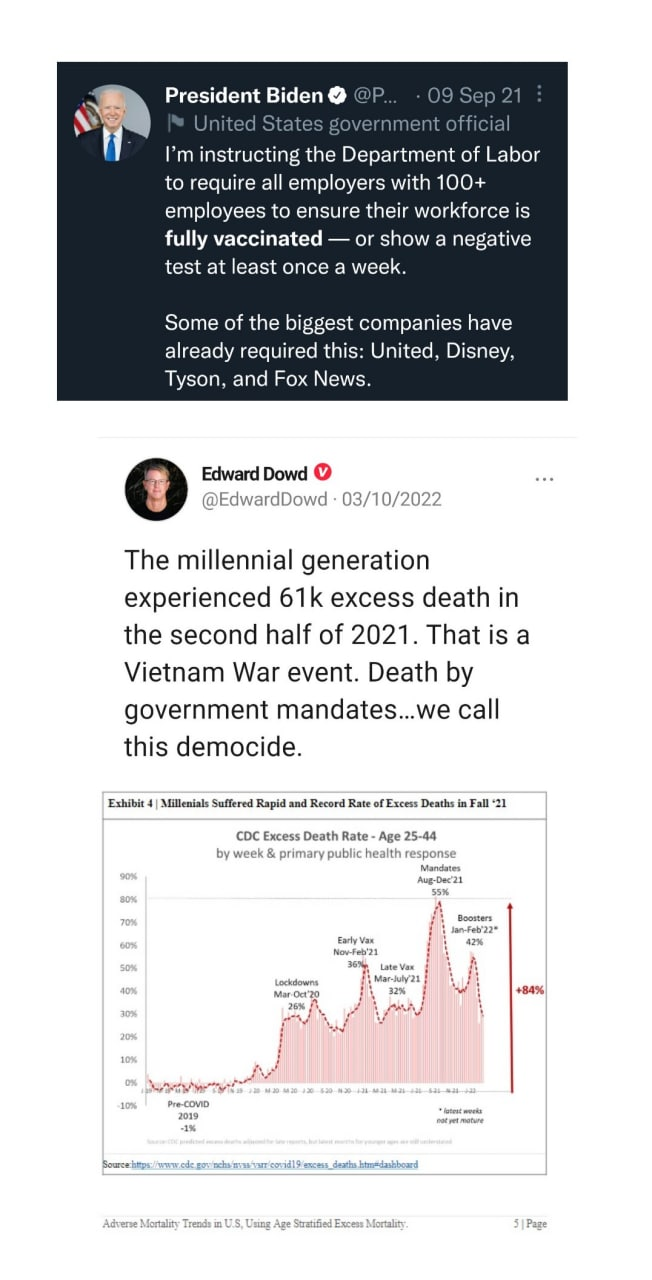Click Edward Dowd's profile picture

(x=157, y=489)
